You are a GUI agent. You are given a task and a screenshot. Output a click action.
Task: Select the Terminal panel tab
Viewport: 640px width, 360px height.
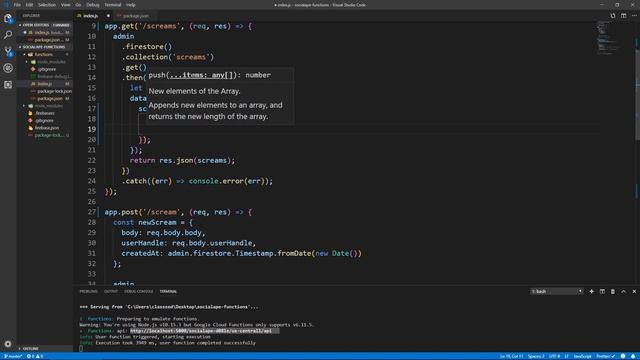[168, 291]
